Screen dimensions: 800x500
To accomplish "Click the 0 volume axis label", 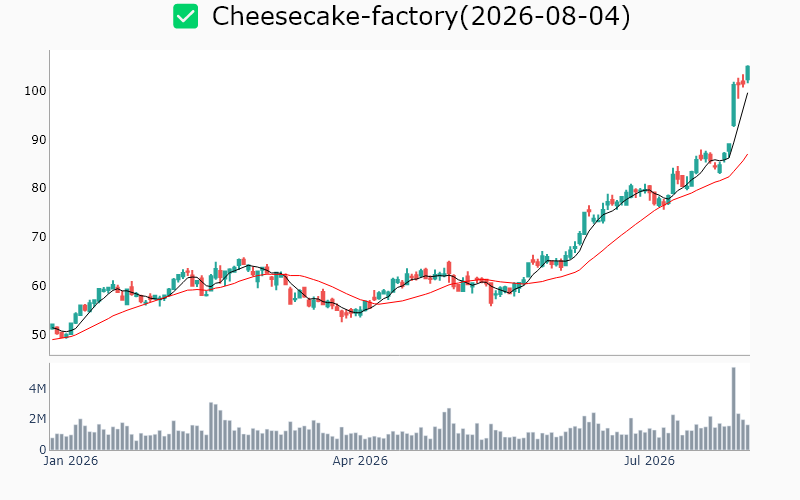I will point(43,450).
